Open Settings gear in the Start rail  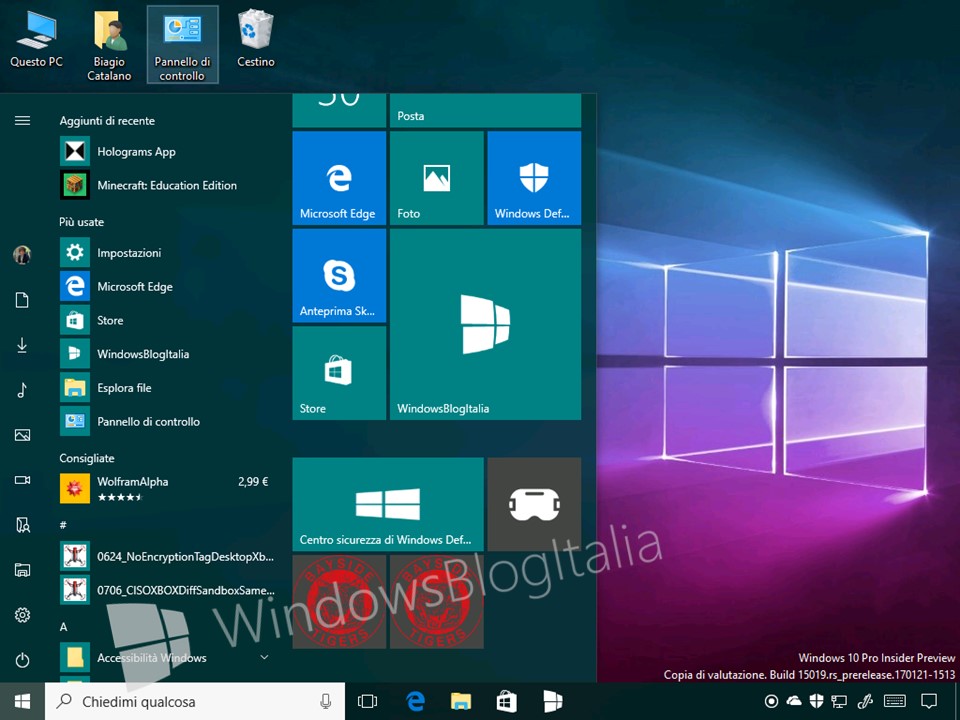[x=23, y=615]
